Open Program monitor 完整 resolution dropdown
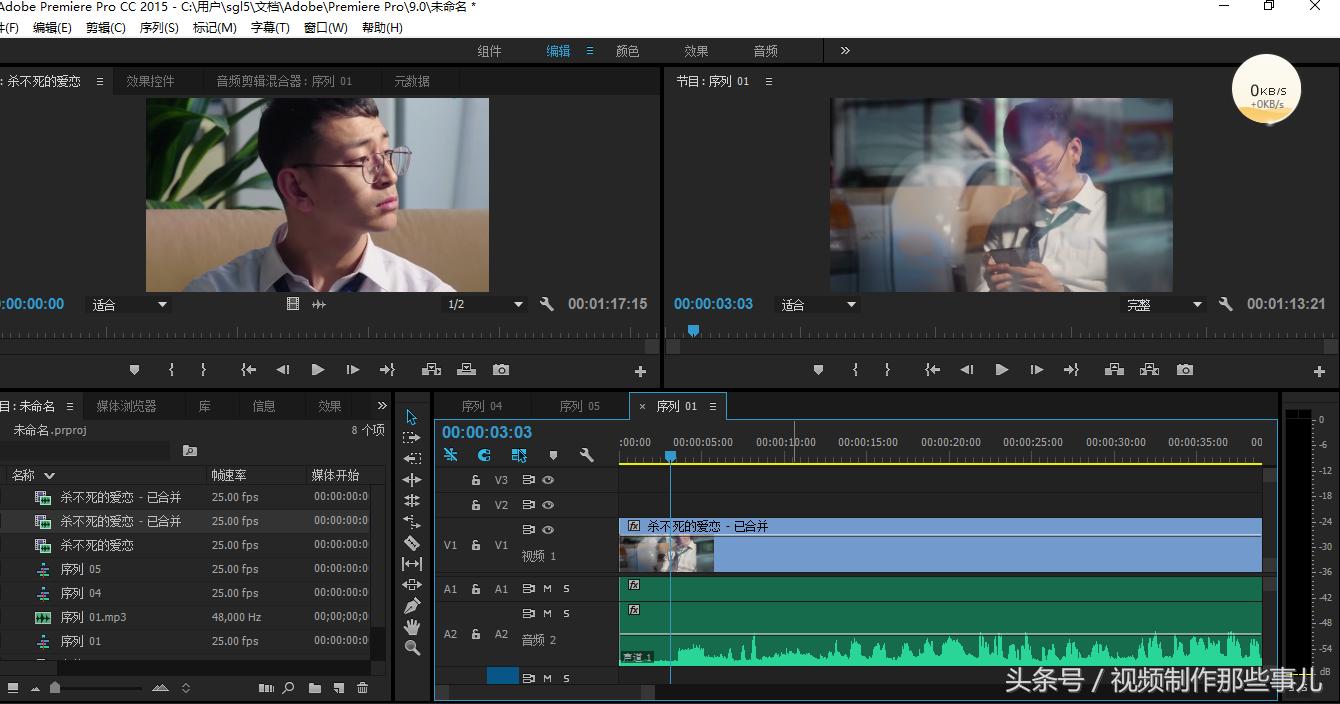 click(1165, 305)
